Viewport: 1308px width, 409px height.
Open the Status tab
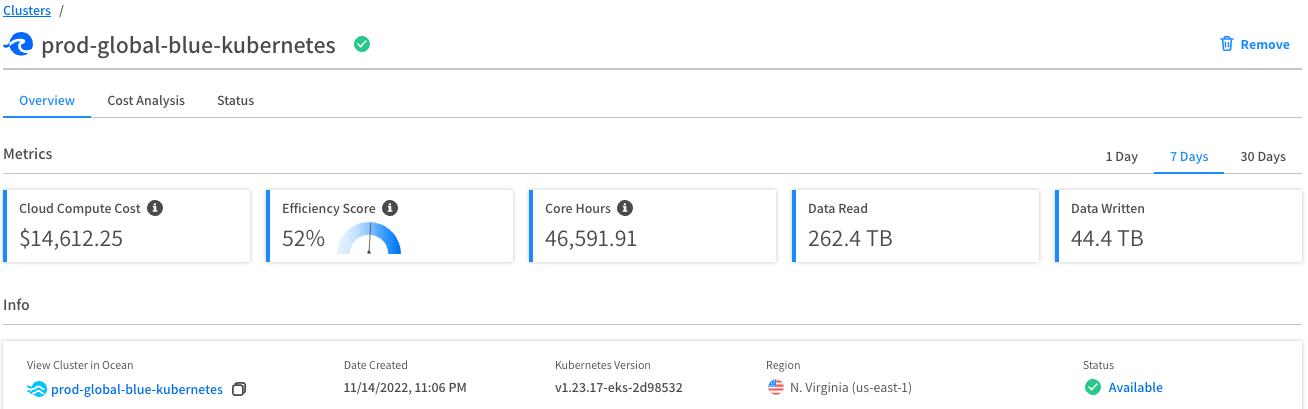tap(235, 100)
